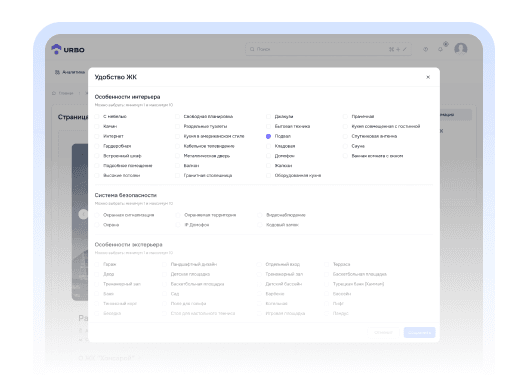Tick the Кладовая checkbox

coord(269,146)
